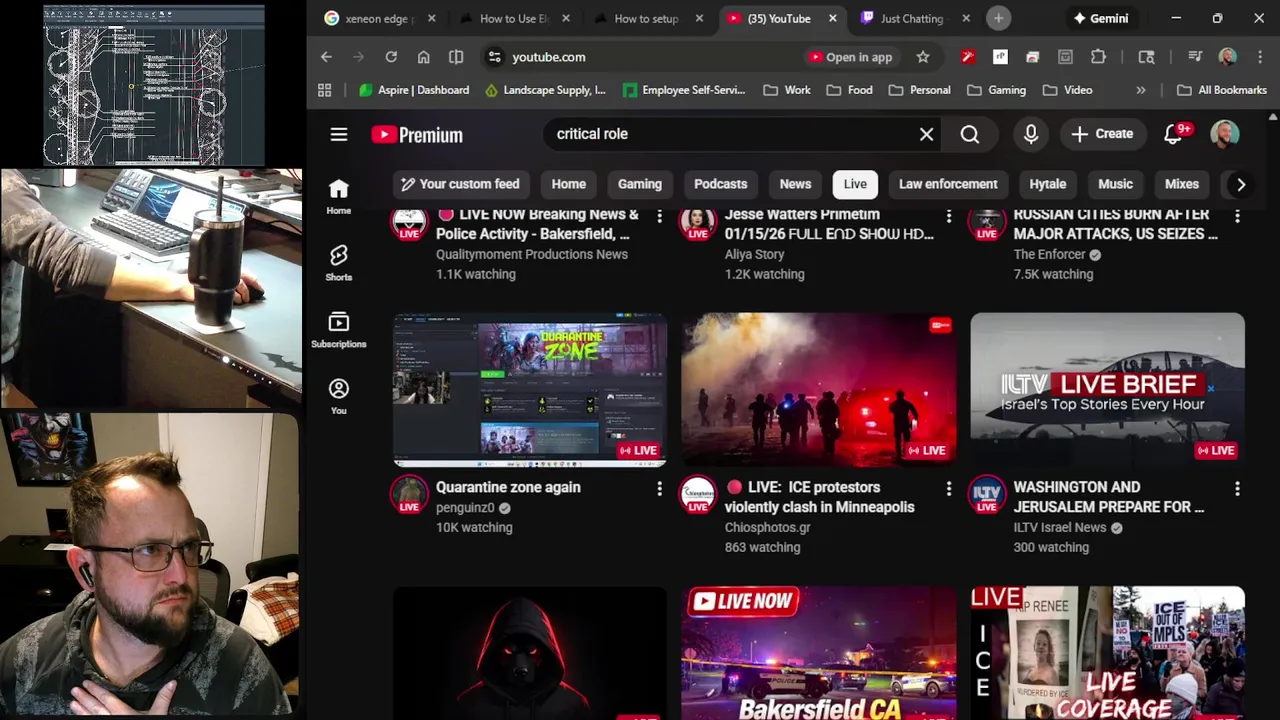This screenshot has height=720, width=1280.
Task: Play the ILTV Live Brief thumbnail
Action: pyautogui.click(x=1107, y=390)
